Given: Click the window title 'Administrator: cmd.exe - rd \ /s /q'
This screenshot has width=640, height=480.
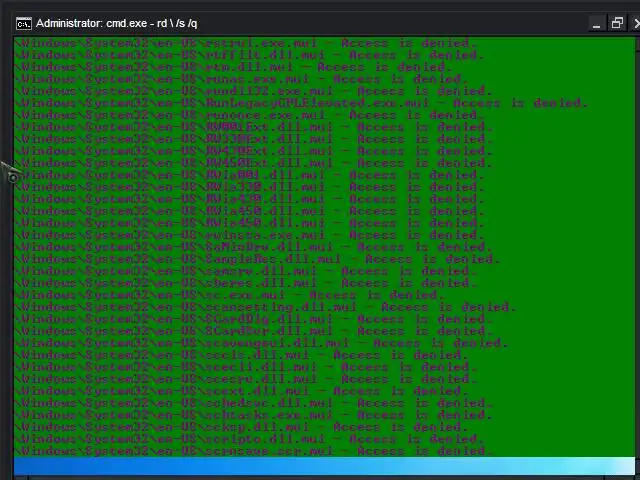Looking at the screenshot, I should click(116, 23).
